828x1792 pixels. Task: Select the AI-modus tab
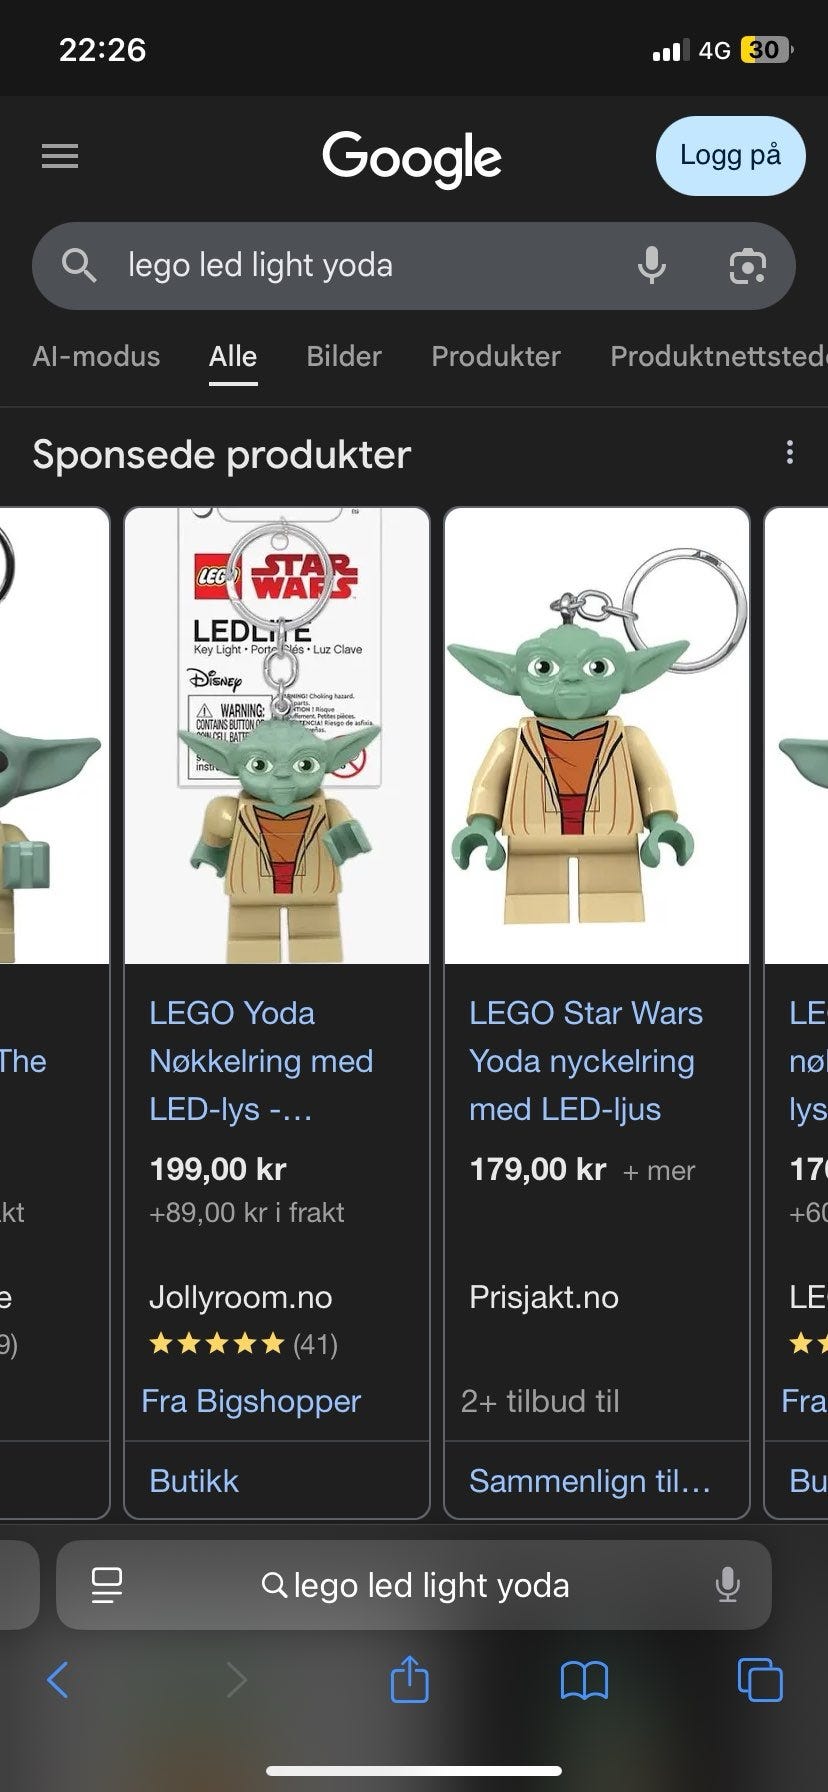[x=96, y=356]
